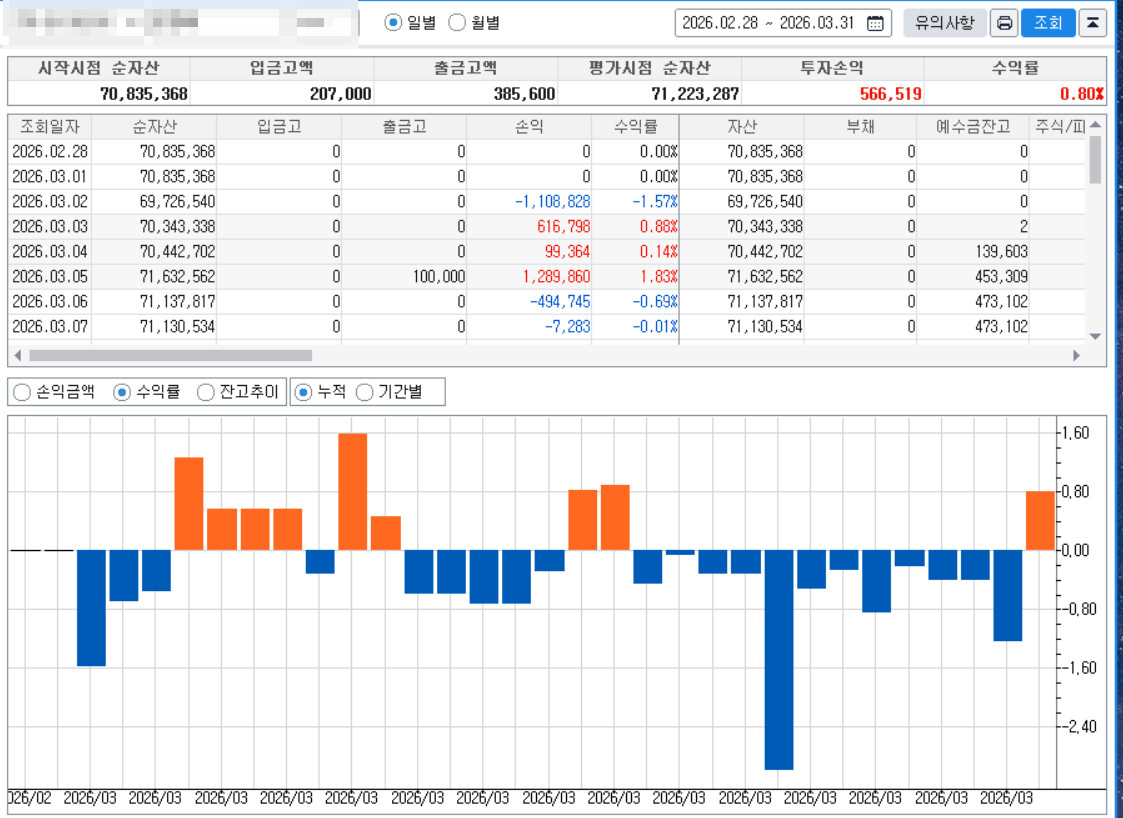Click table scroll up arrow
This screenshot has height=818, width=1123.
[x=1095, y=125]
